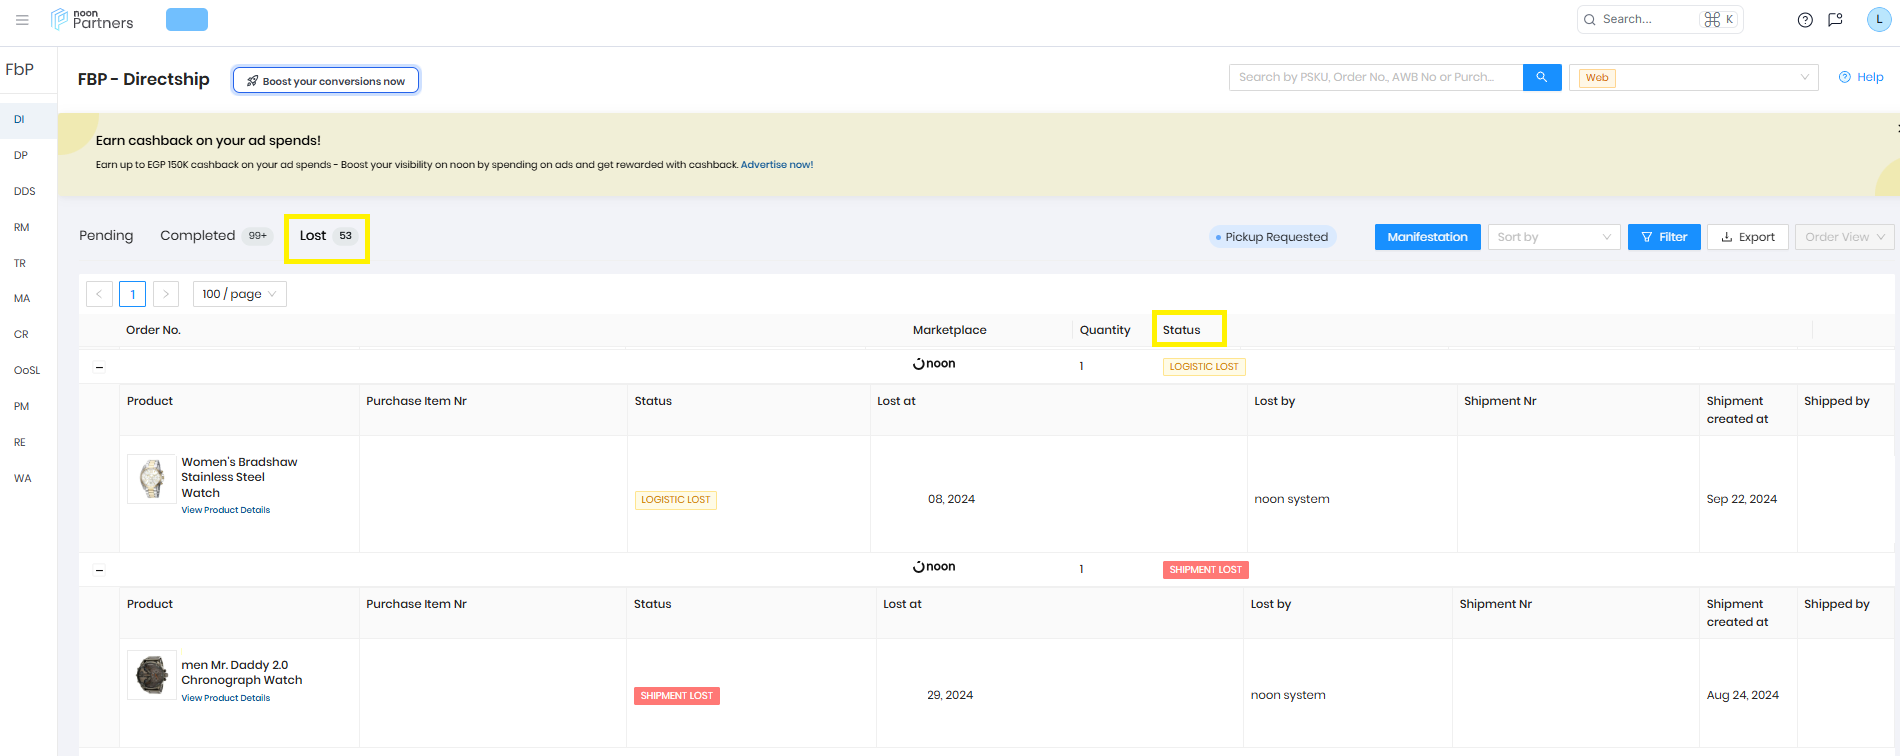Focus the PSKU/Order No search field
The height and width of the screenshot is (756, 1900).
click(1376, 77)
